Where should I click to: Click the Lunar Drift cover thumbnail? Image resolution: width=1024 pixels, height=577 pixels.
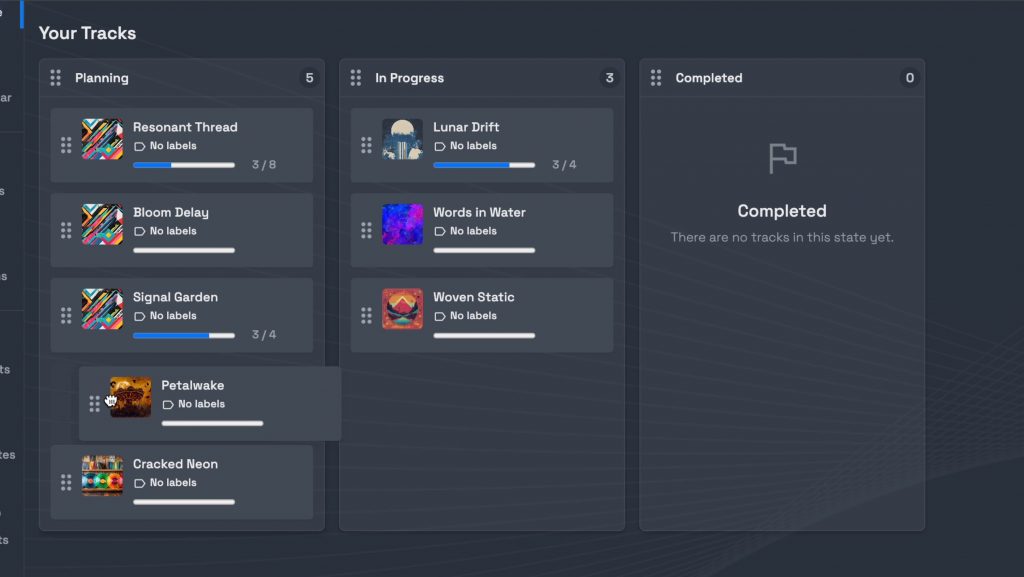tap(402, 139)
